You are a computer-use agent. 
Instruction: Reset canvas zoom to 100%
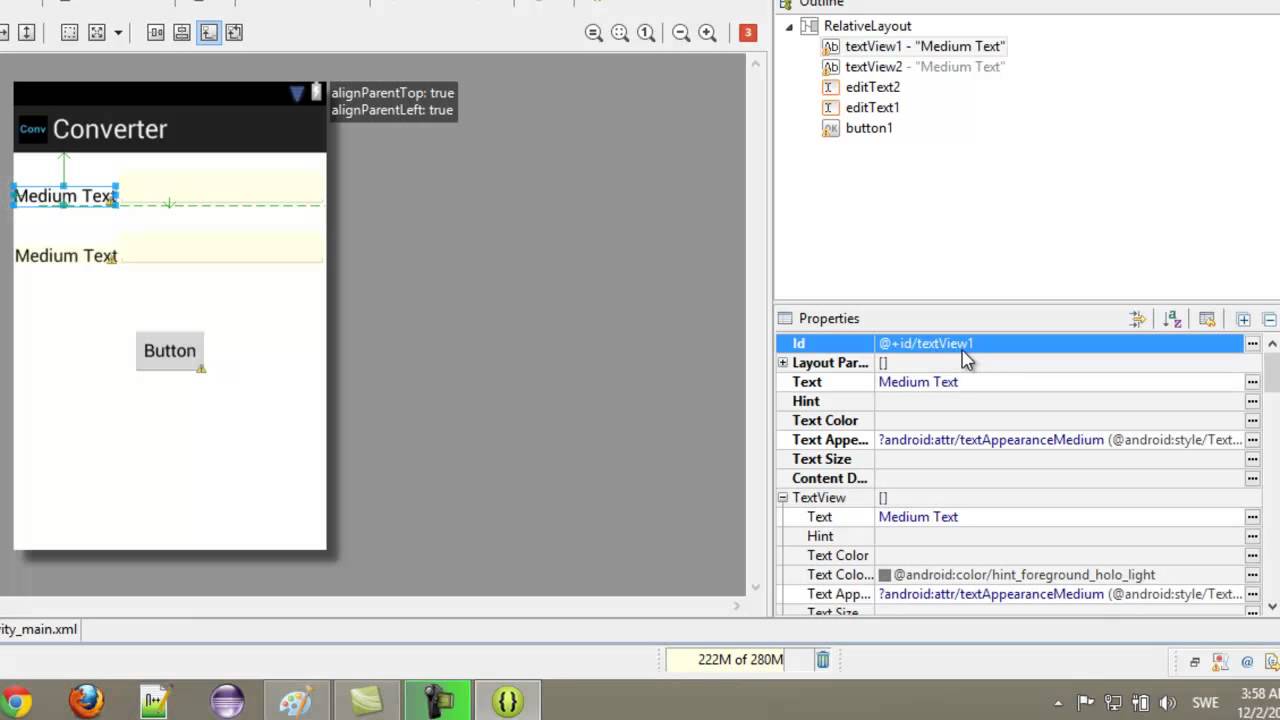pyautogui.click(x=646, y=33)
